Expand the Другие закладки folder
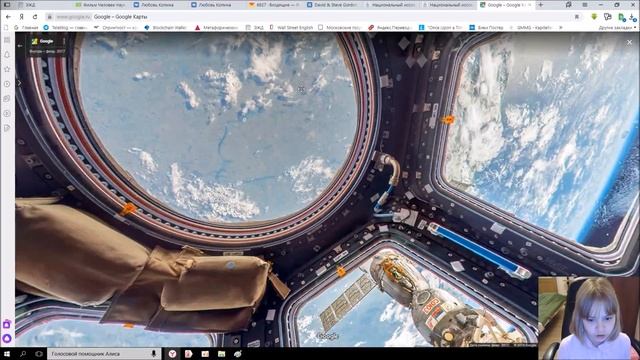Image resolution: width=640 pixels, height=360 pixels. 617,28
